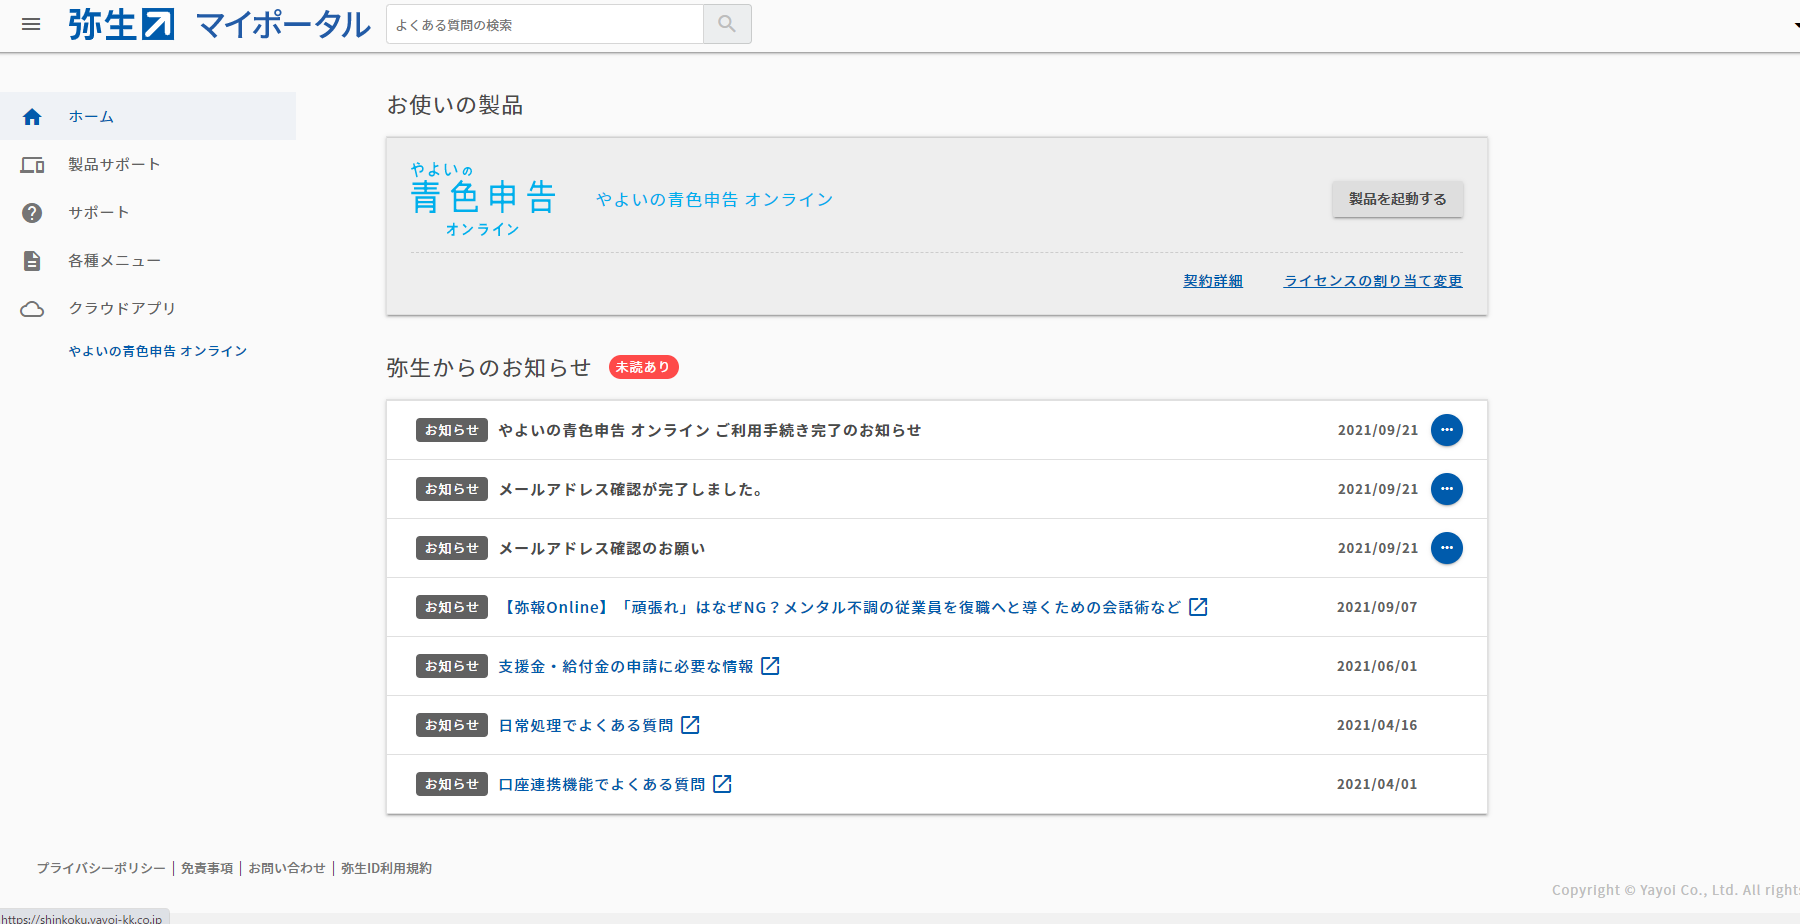Open the account dropdown arrow at top right
The image size is (1800, 924).
click(x=1795, y=25)
